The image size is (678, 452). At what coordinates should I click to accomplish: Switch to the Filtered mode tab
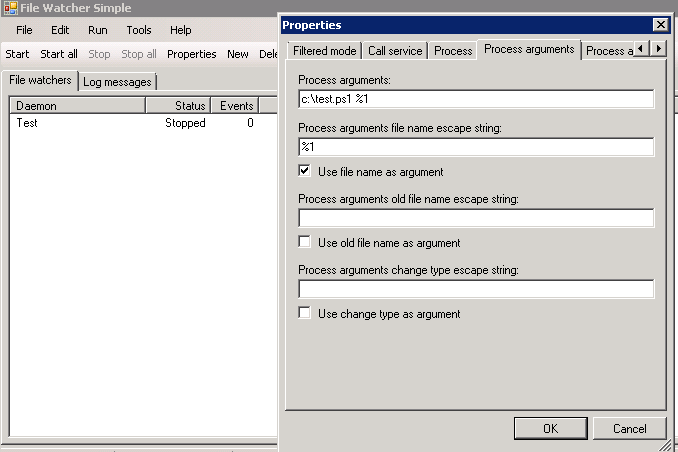click(x=324, y=50)
